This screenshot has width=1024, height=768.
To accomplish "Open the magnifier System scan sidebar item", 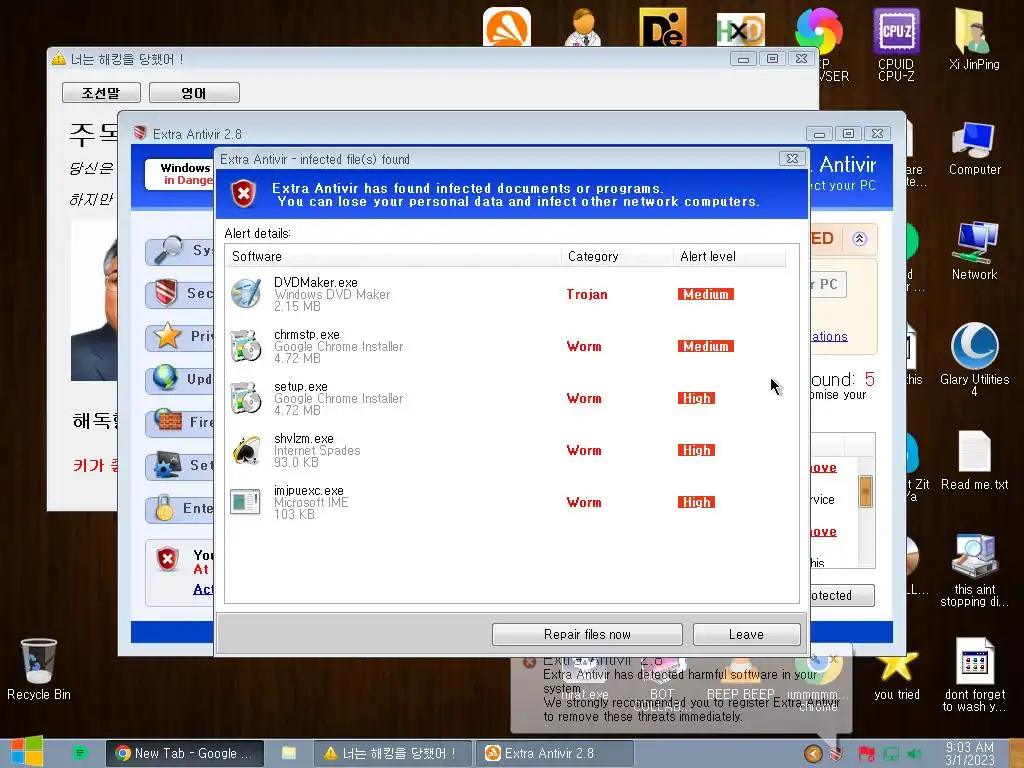I will click(180, 251).
